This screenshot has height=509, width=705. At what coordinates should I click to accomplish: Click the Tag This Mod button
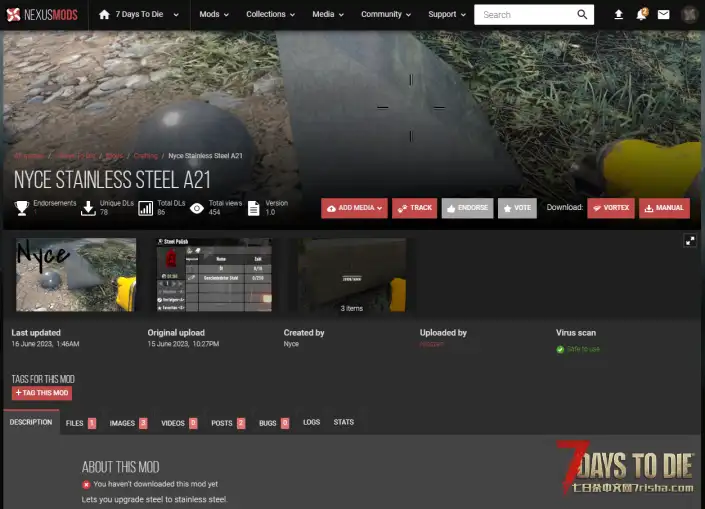point(42,393)
